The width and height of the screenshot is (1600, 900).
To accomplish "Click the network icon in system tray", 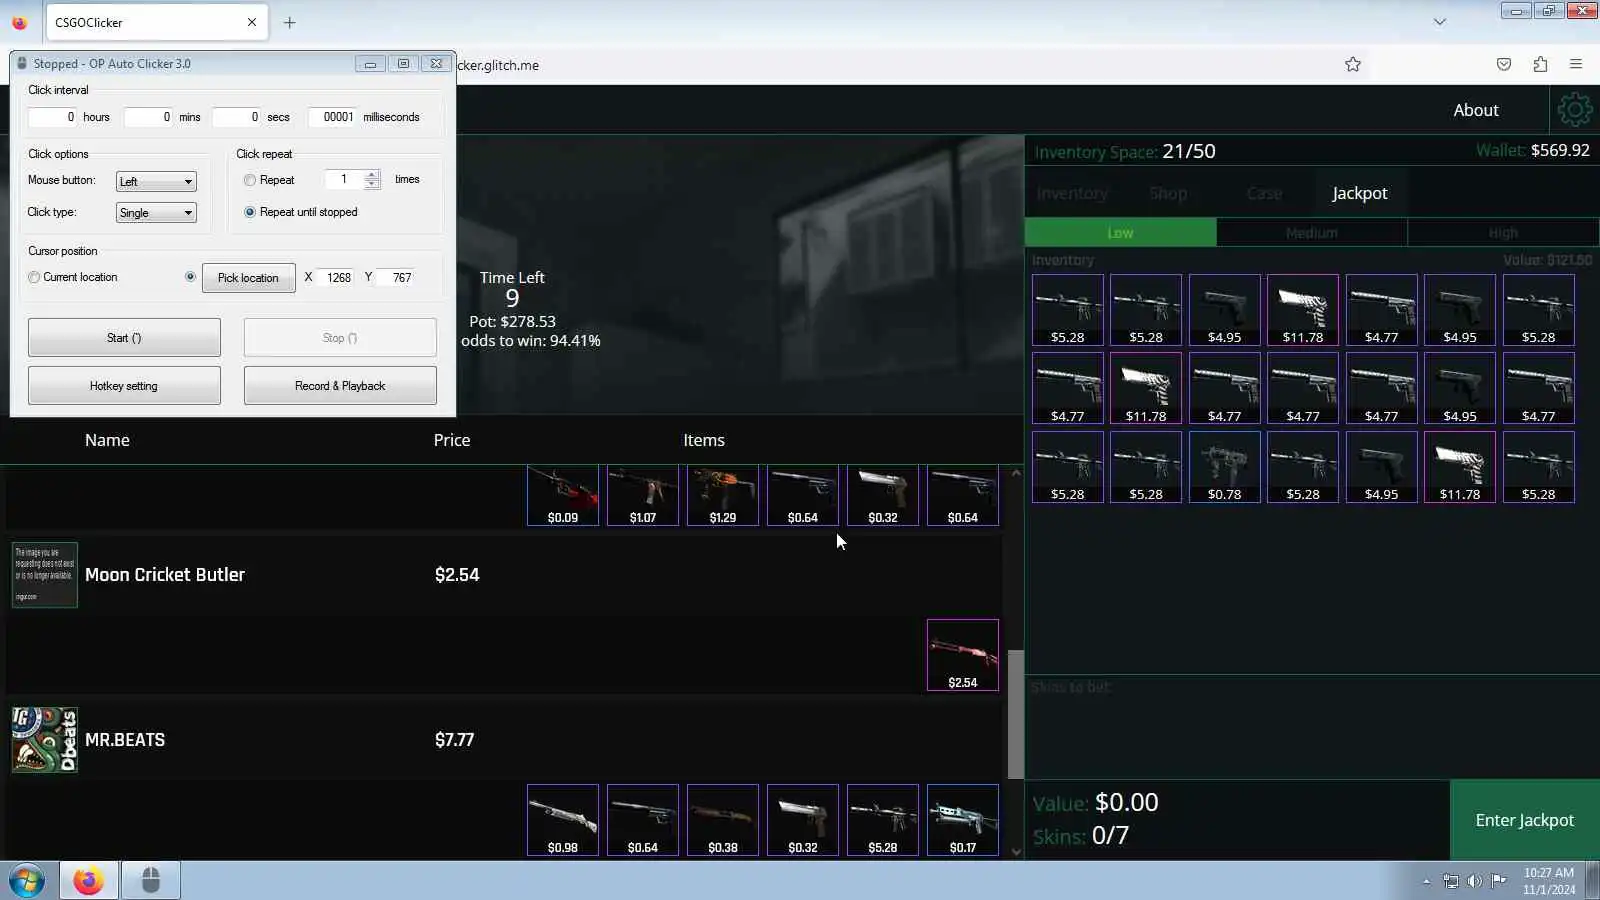I will (1451, 881).
